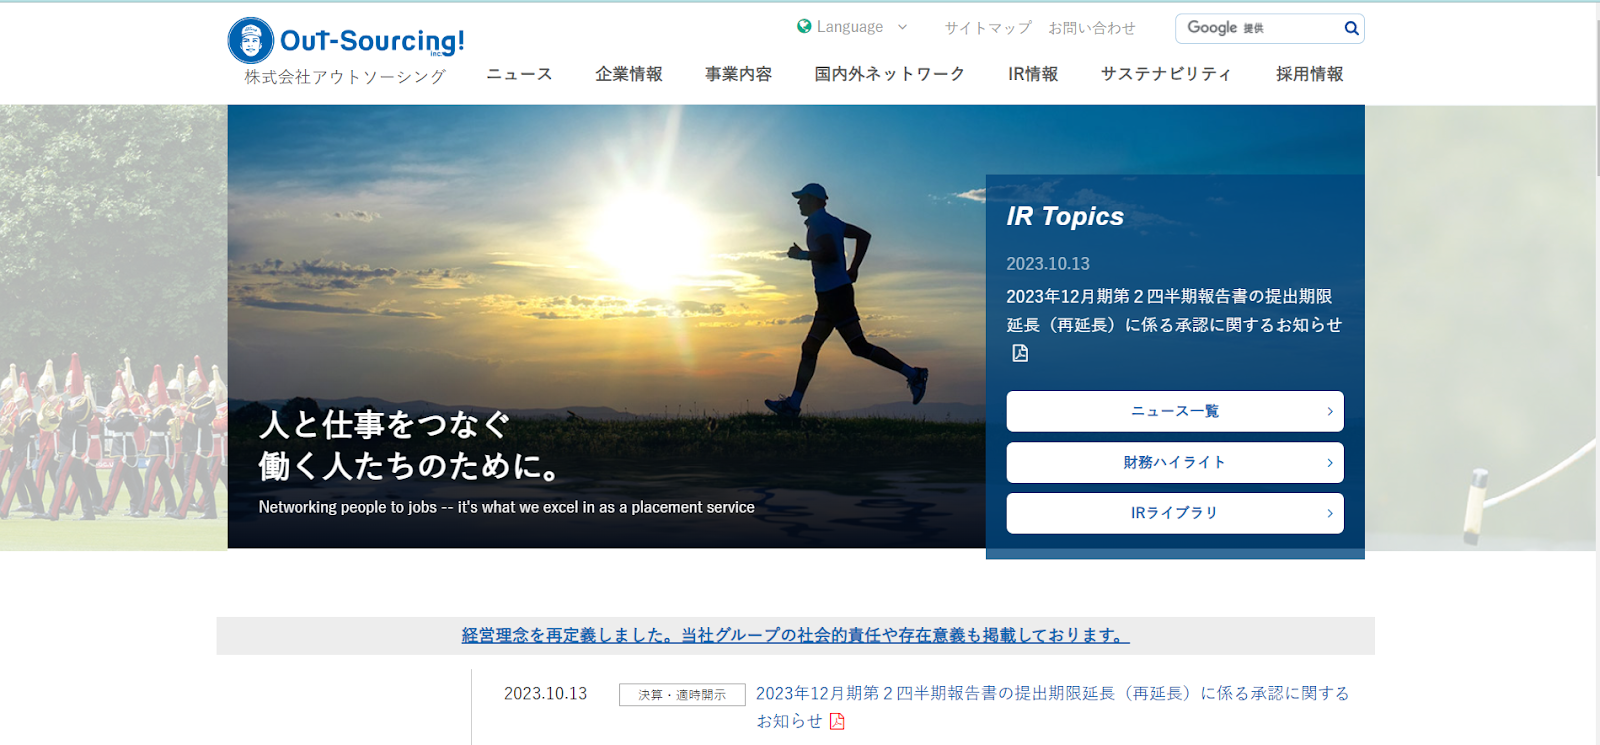
Task: Open the 企業情報 menu
Action: point(629,74)
